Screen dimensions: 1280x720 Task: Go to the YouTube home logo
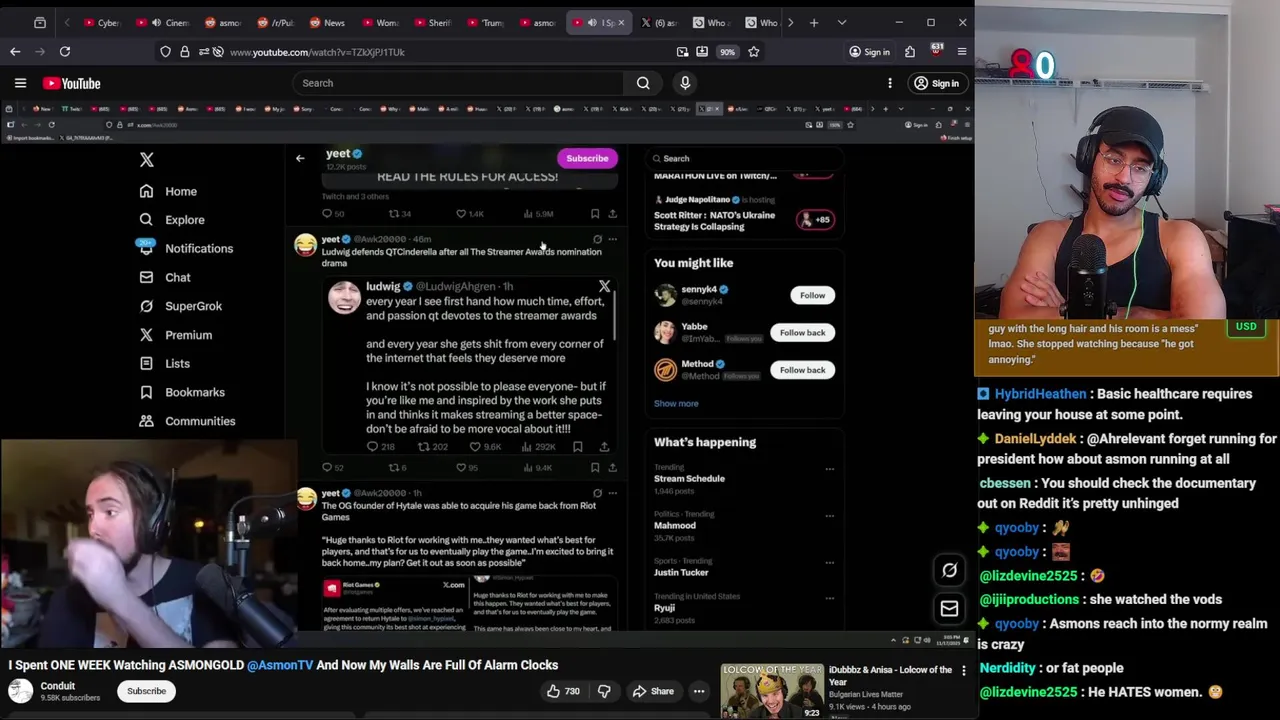[x=71, y=83]
